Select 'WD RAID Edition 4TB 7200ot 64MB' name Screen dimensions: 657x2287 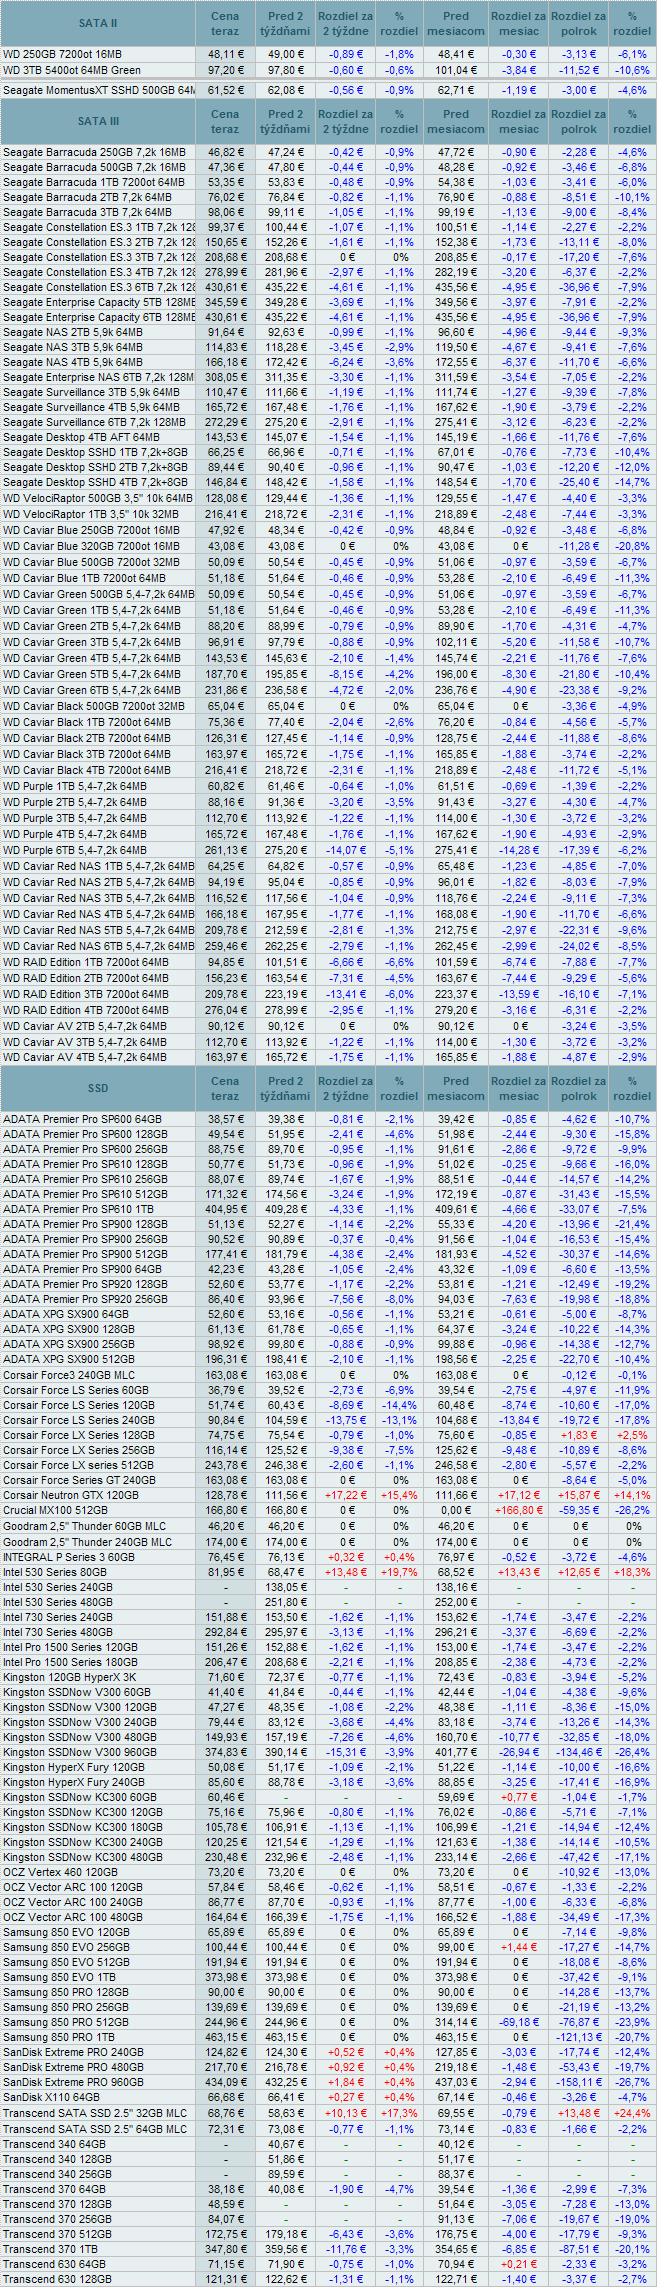tap(86, 1010)
